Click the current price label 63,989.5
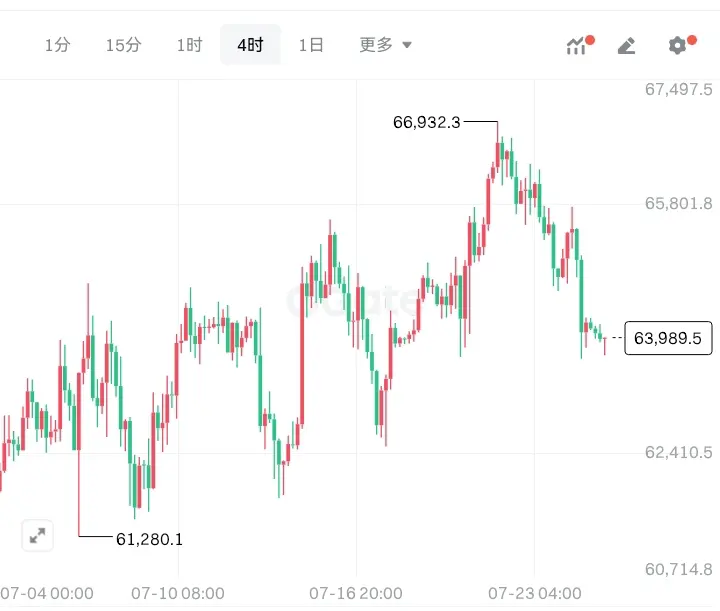The width and height of the screenshot is (720, 611). coord(668,338)
